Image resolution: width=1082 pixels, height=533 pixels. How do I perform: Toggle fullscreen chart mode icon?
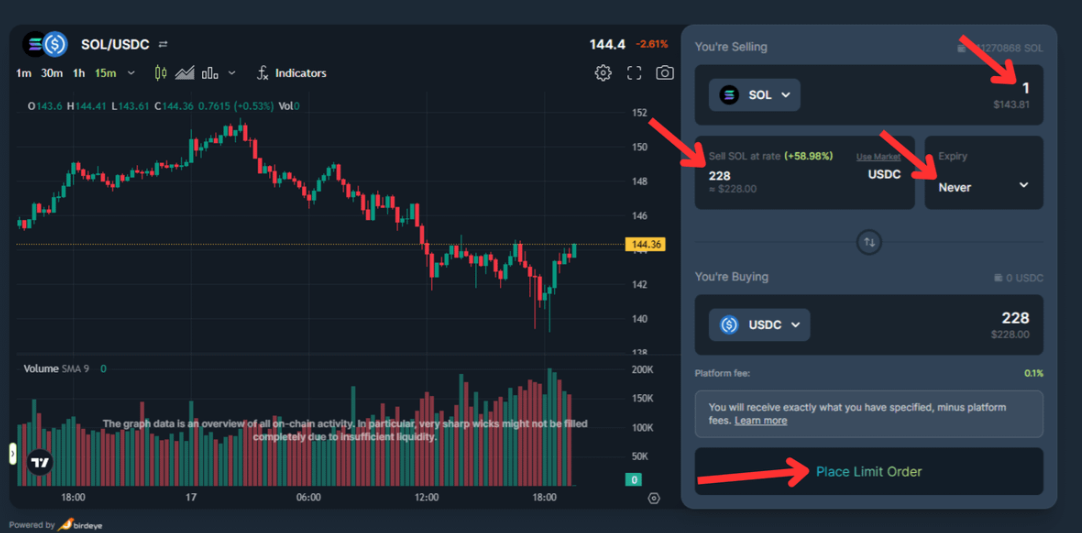coord(634,72)
